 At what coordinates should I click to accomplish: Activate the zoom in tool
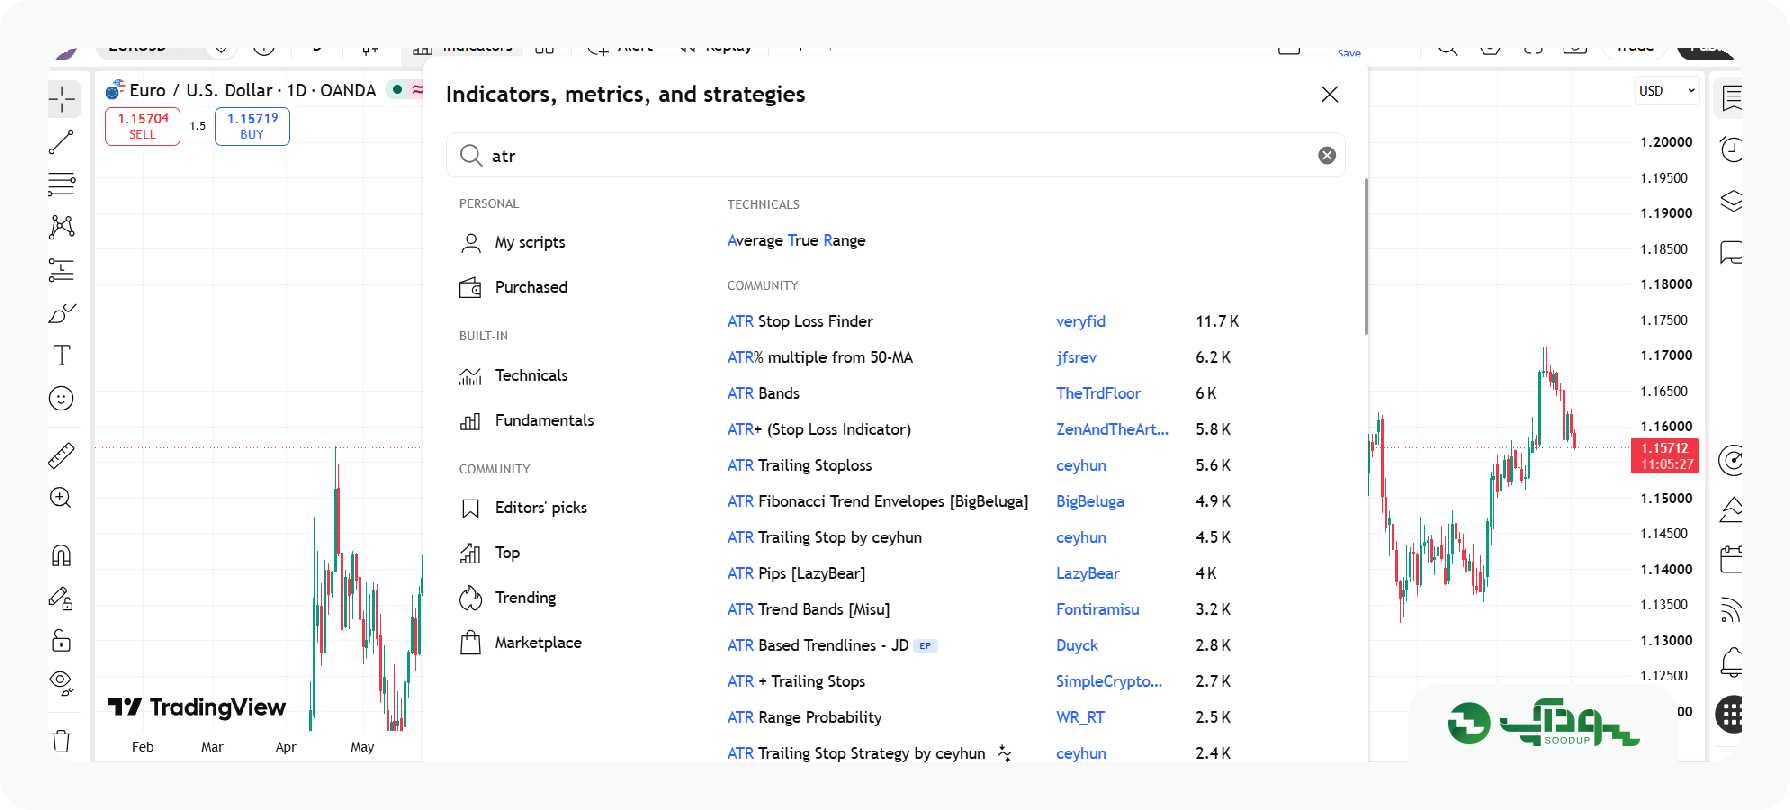click(62, 498)
